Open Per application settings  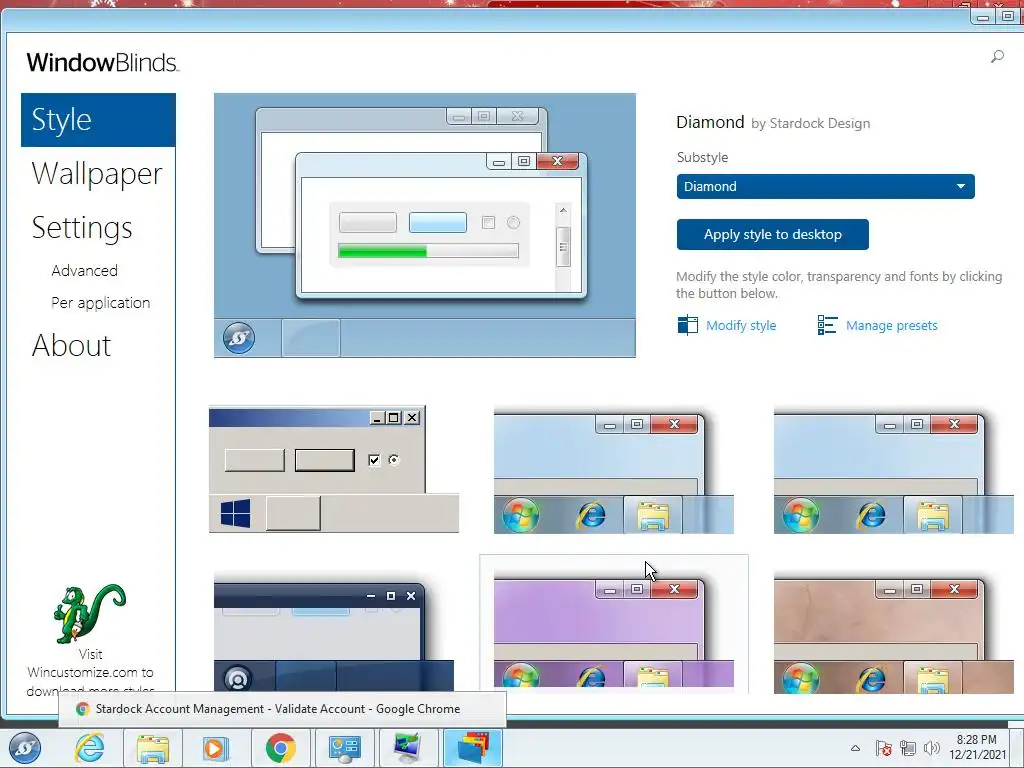coord(101,303)
